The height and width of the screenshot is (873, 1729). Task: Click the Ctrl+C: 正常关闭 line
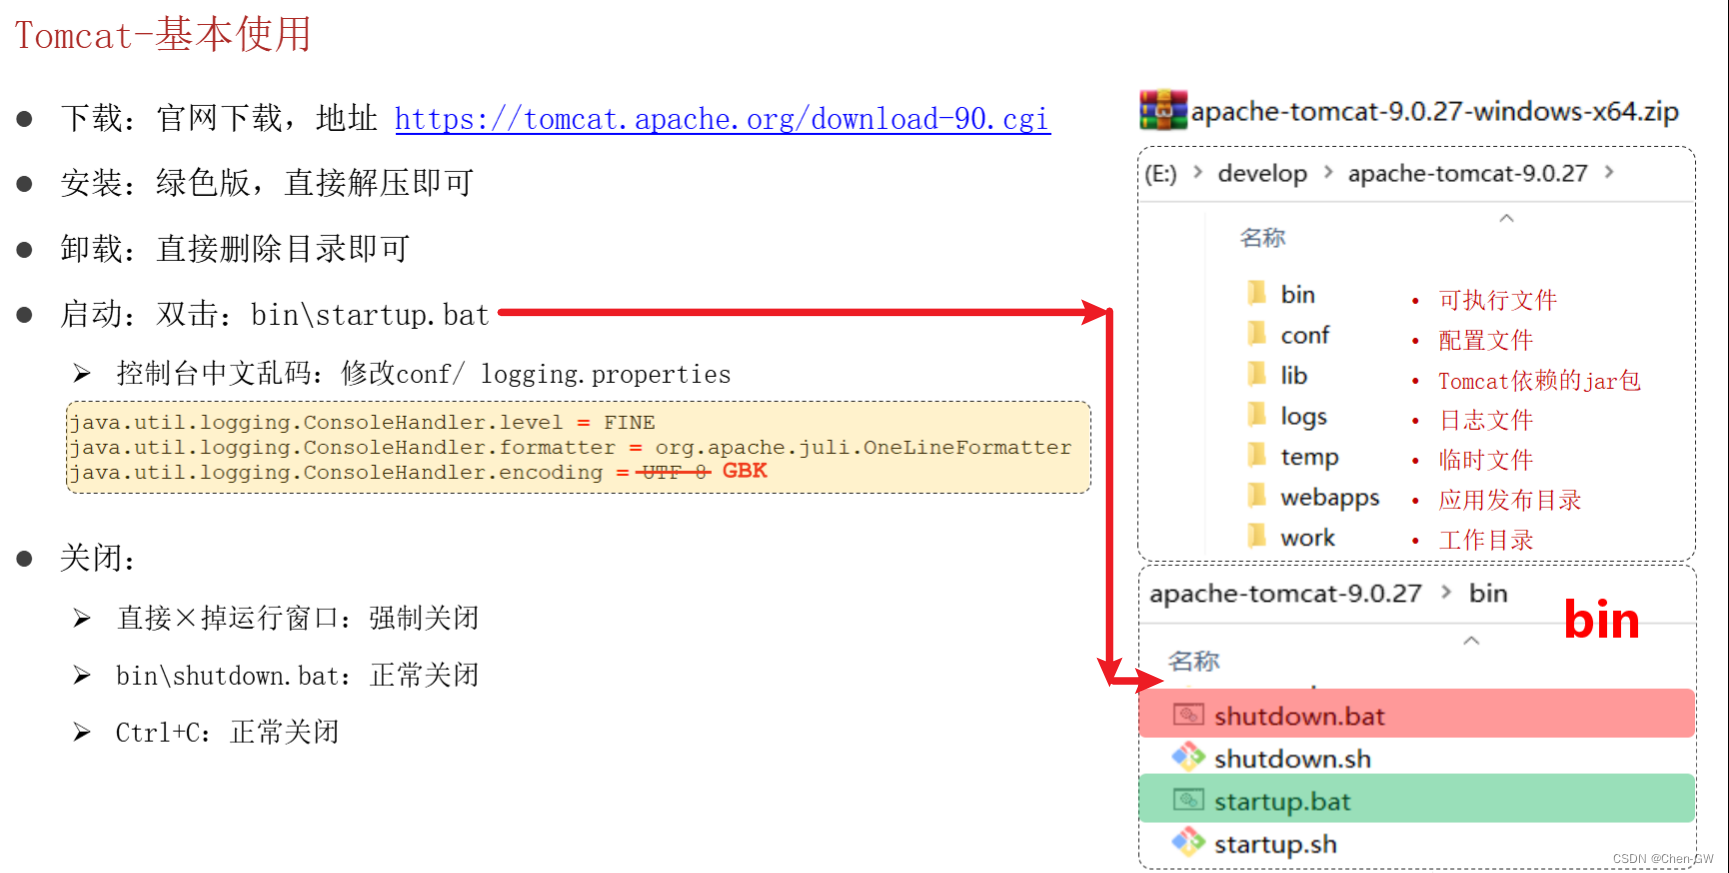pos(227,733)
